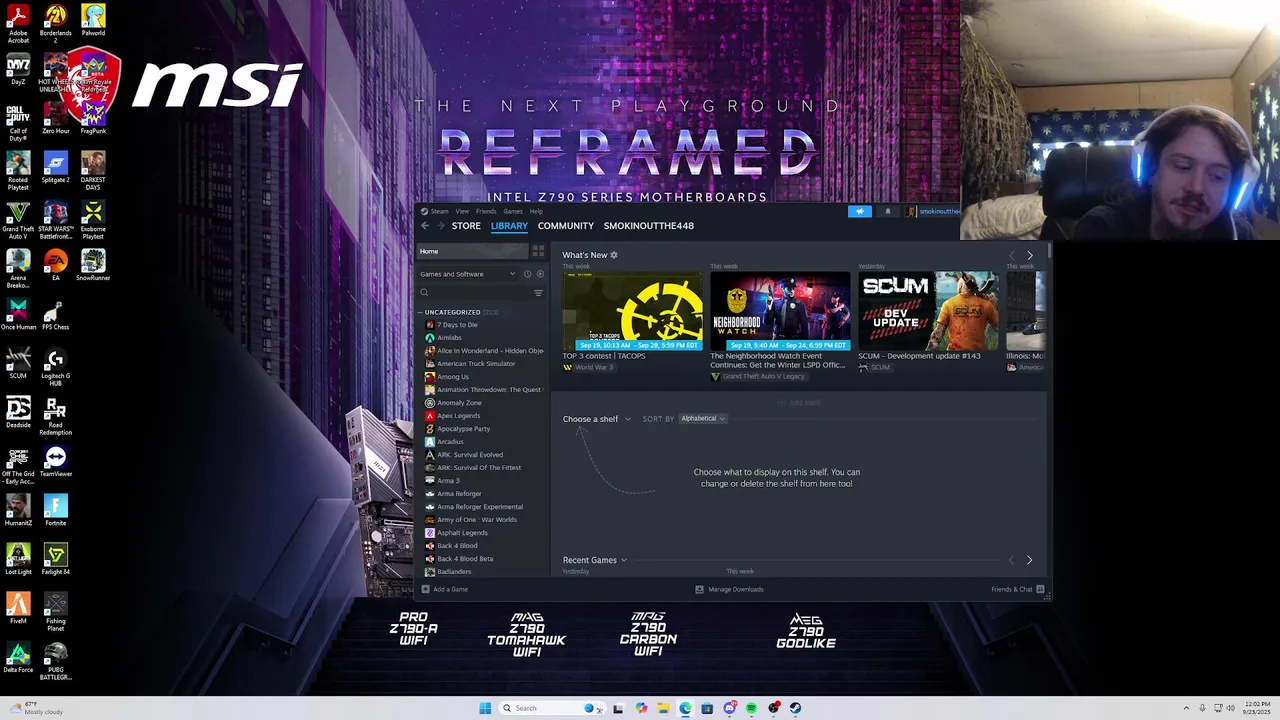Screen dimensions: 1280x720
Task: Click the Windows Start button
Action: (485, 708)
